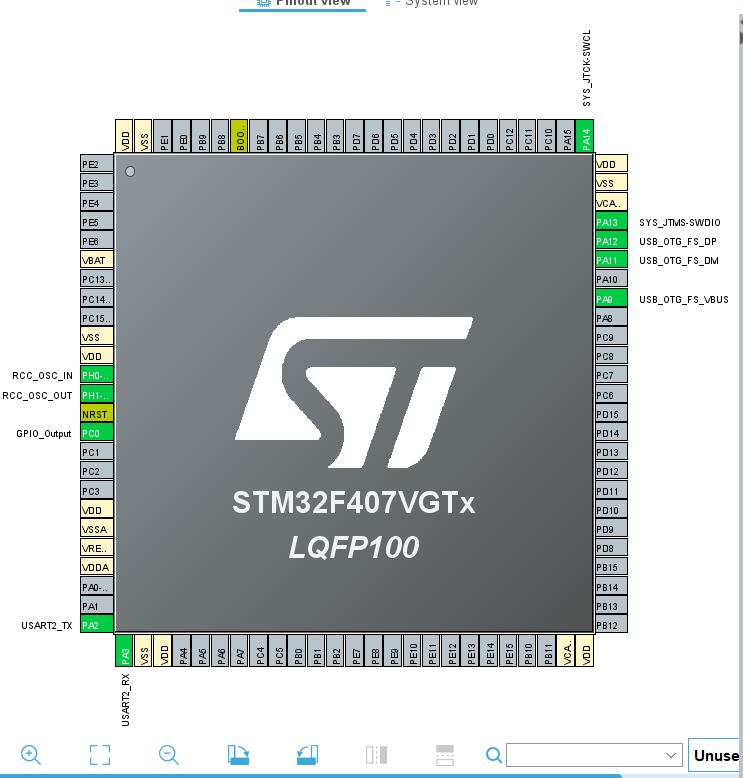The image size is (743, 778).
Task: Select pin PA12 labeled USB_OTG_FS_DP
Action: [611, 241]
